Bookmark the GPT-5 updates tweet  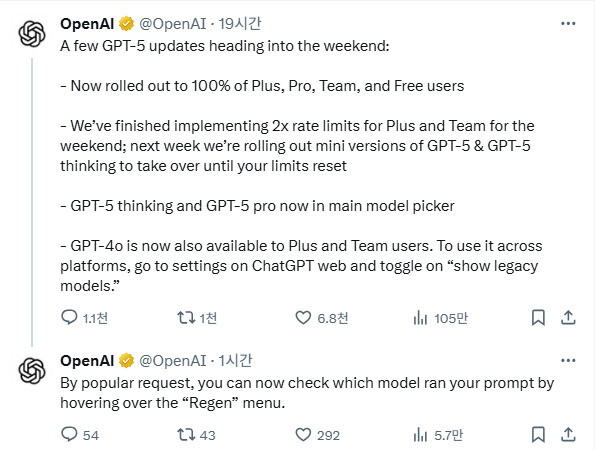coord(538,318)
